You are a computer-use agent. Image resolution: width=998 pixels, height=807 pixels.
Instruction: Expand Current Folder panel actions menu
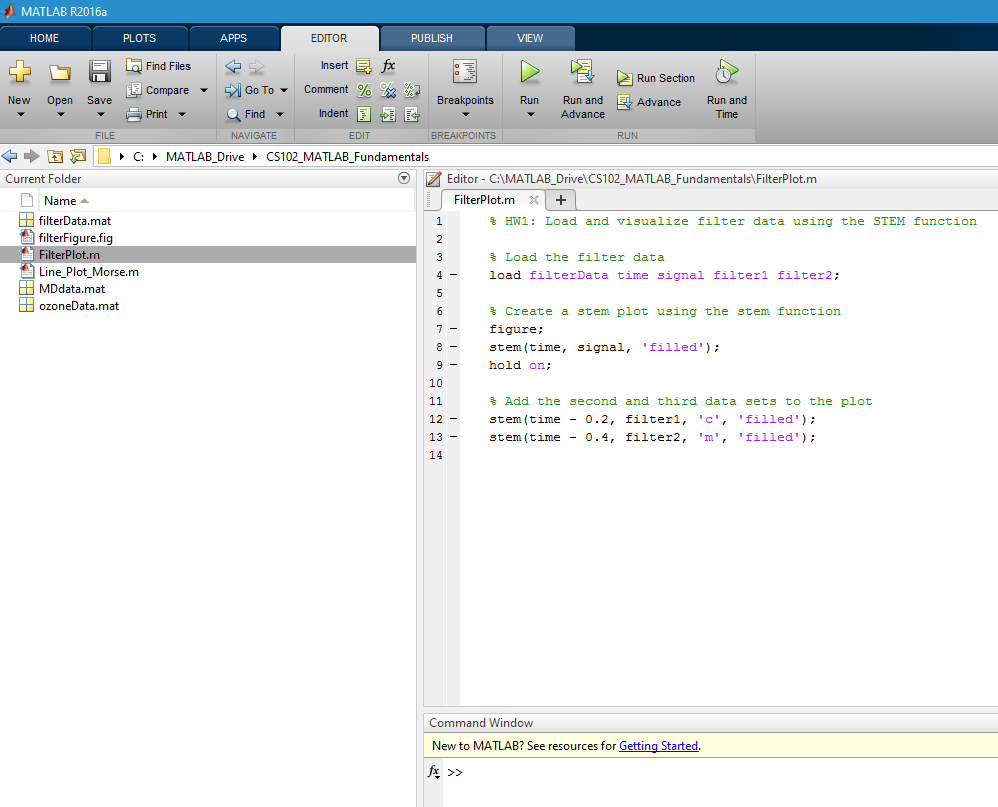[404, 179]
